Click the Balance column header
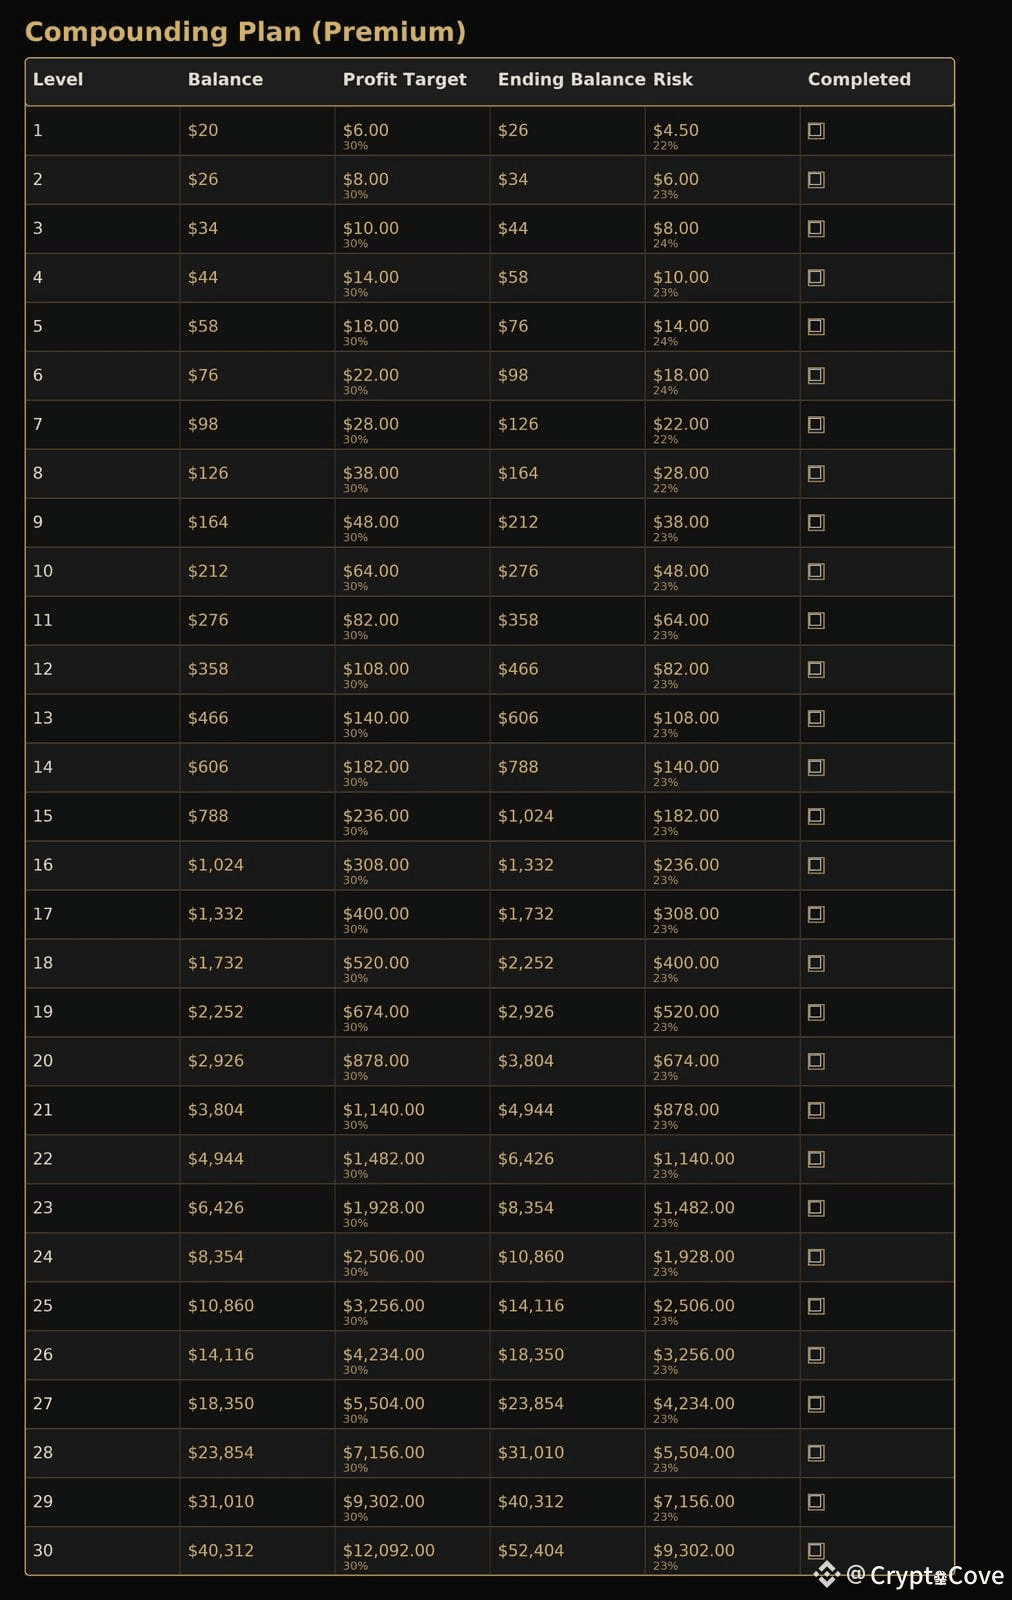Screen dimensions: 1012x1600 tap(225, 79)
